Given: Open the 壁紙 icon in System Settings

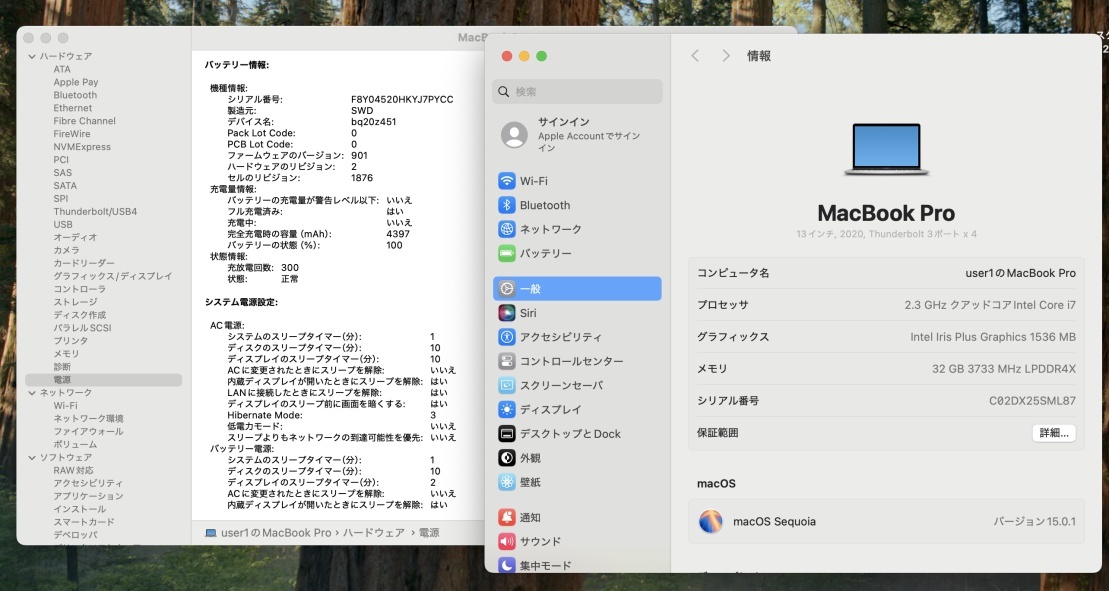Looking at the screenshot, I should click(x=506, y=482).
